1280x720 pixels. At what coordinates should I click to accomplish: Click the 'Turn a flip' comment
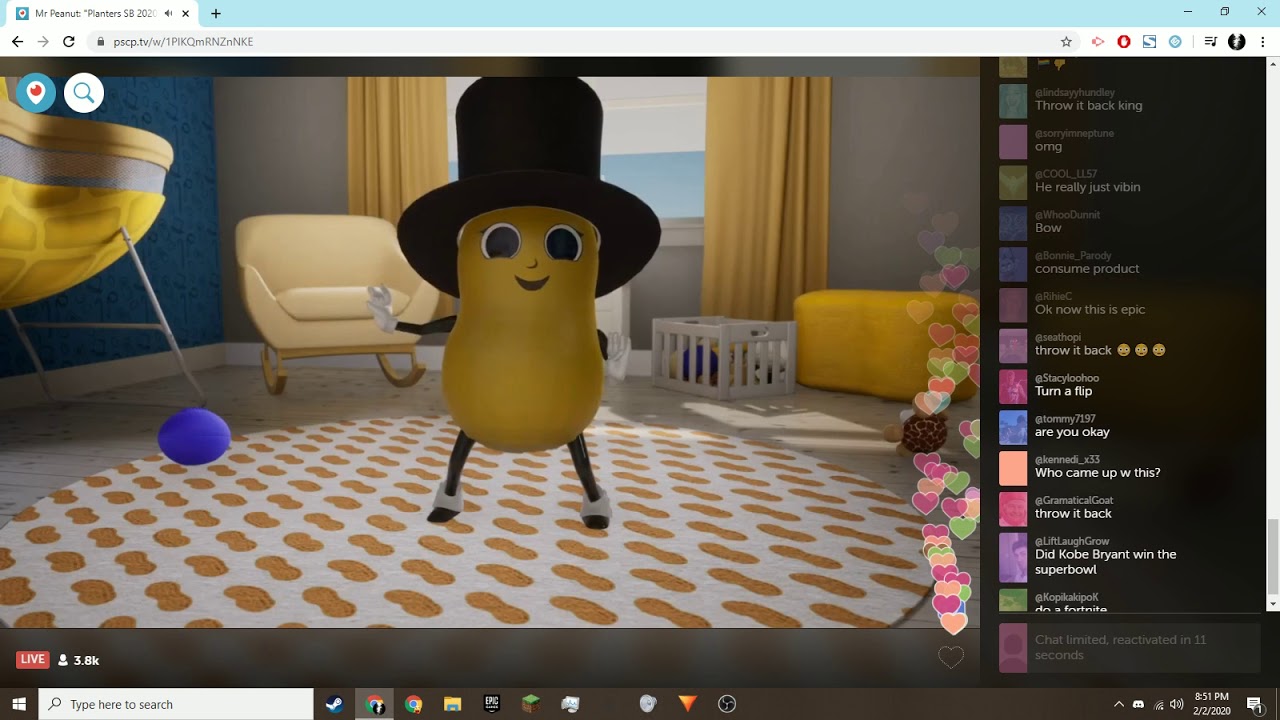[x=1063, y=392]
